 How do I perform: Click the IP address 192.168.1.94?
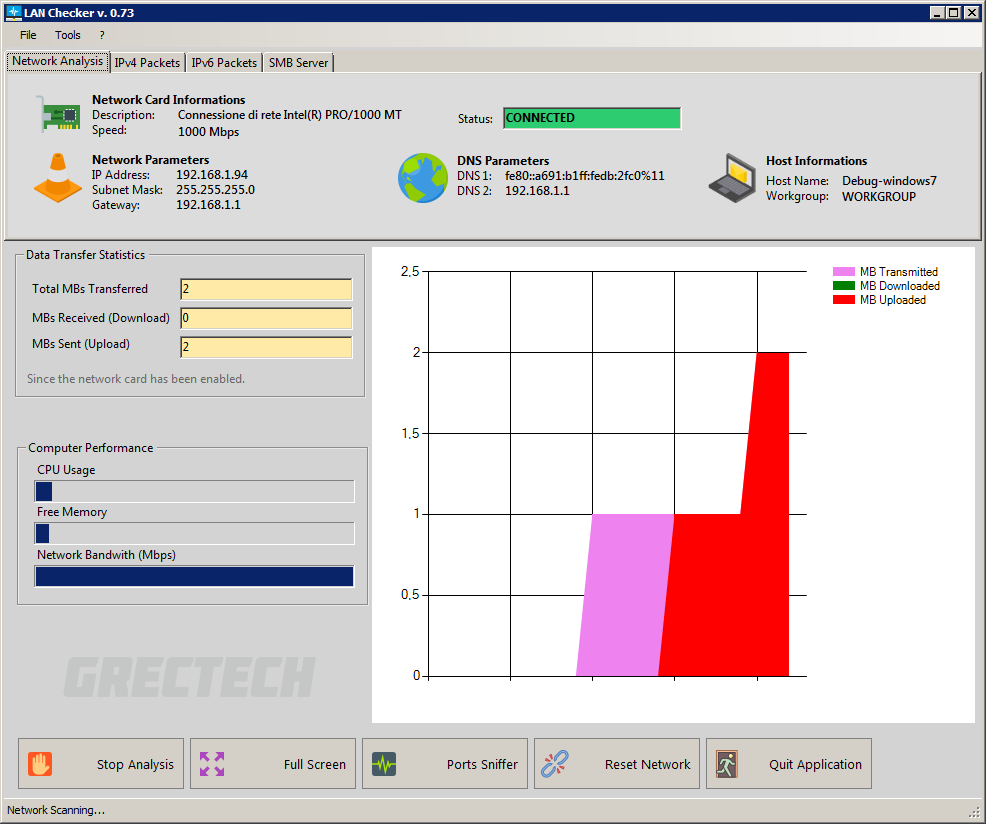pos(212,175)
